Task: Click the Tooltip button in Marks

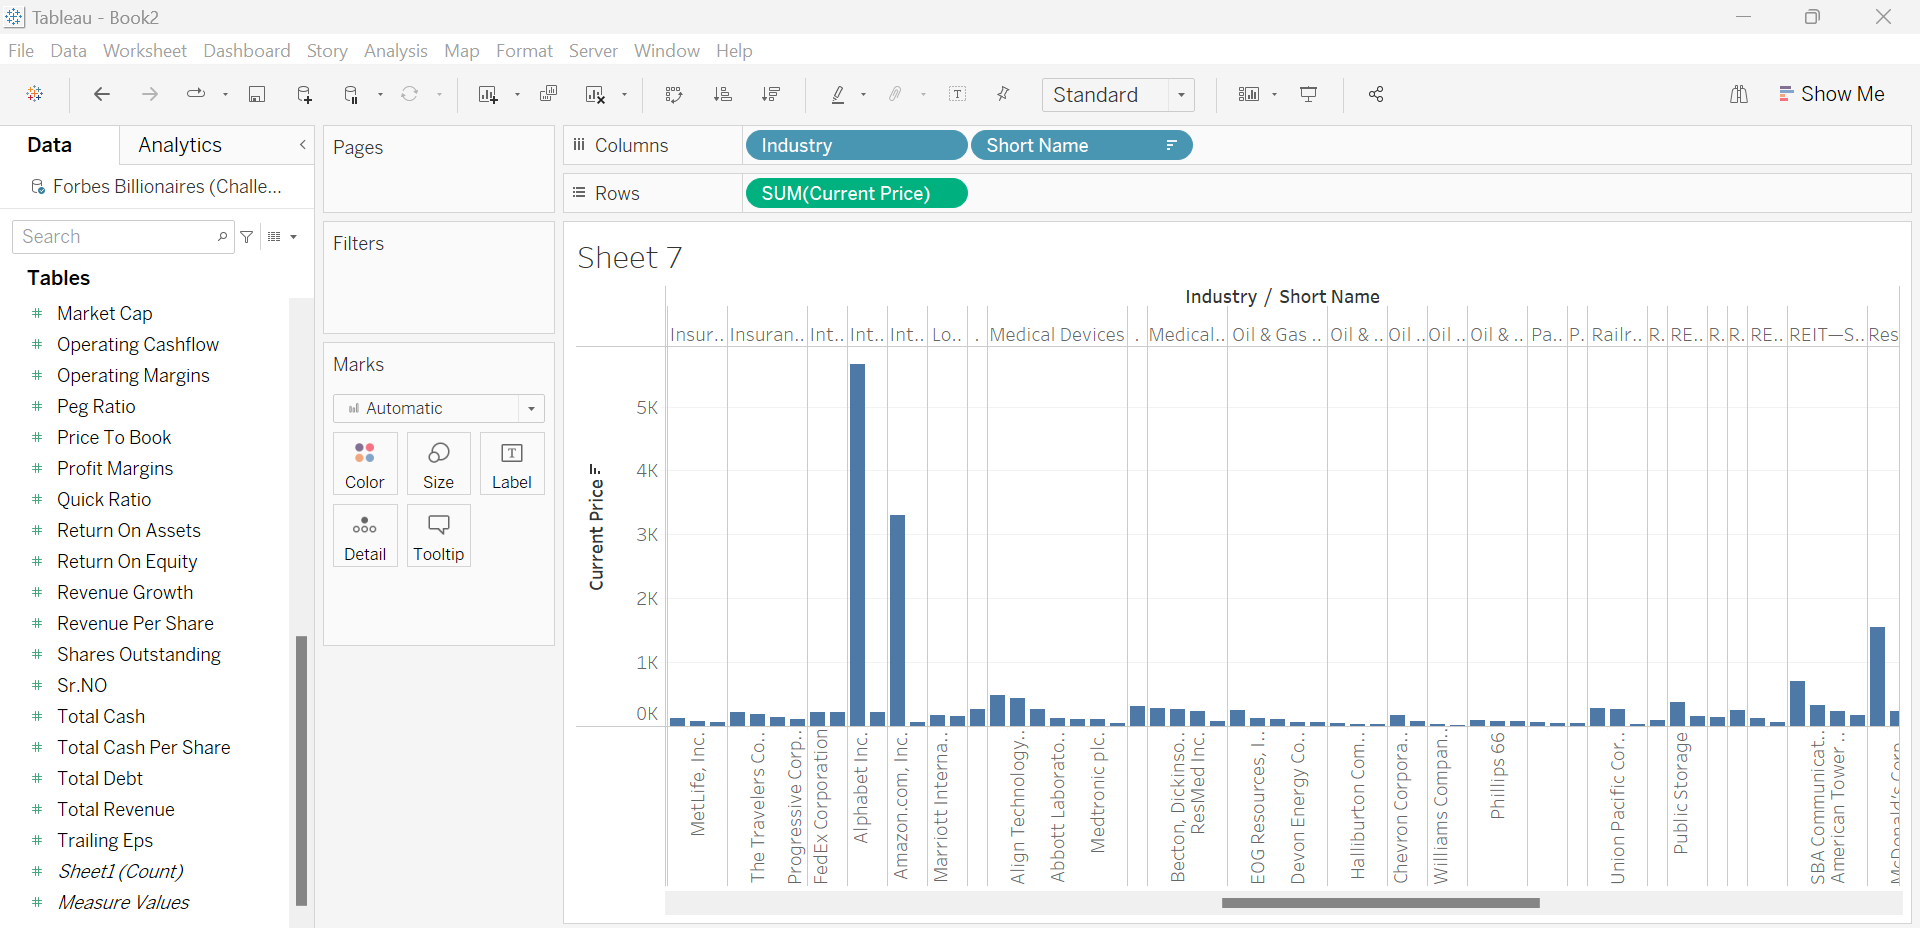Action: (438, 536)
